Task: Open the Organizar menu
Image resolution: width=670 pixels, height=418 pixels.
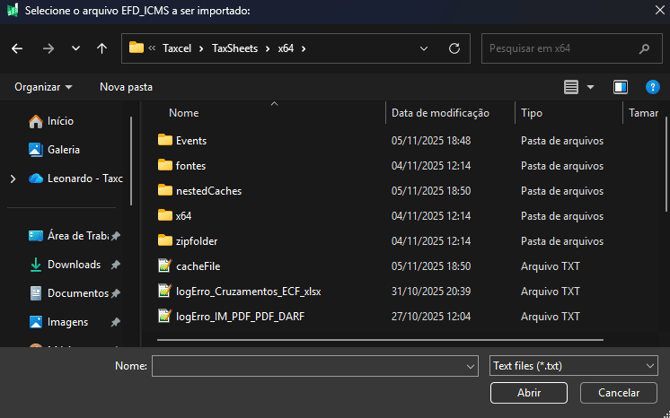Action: point(43,87)
